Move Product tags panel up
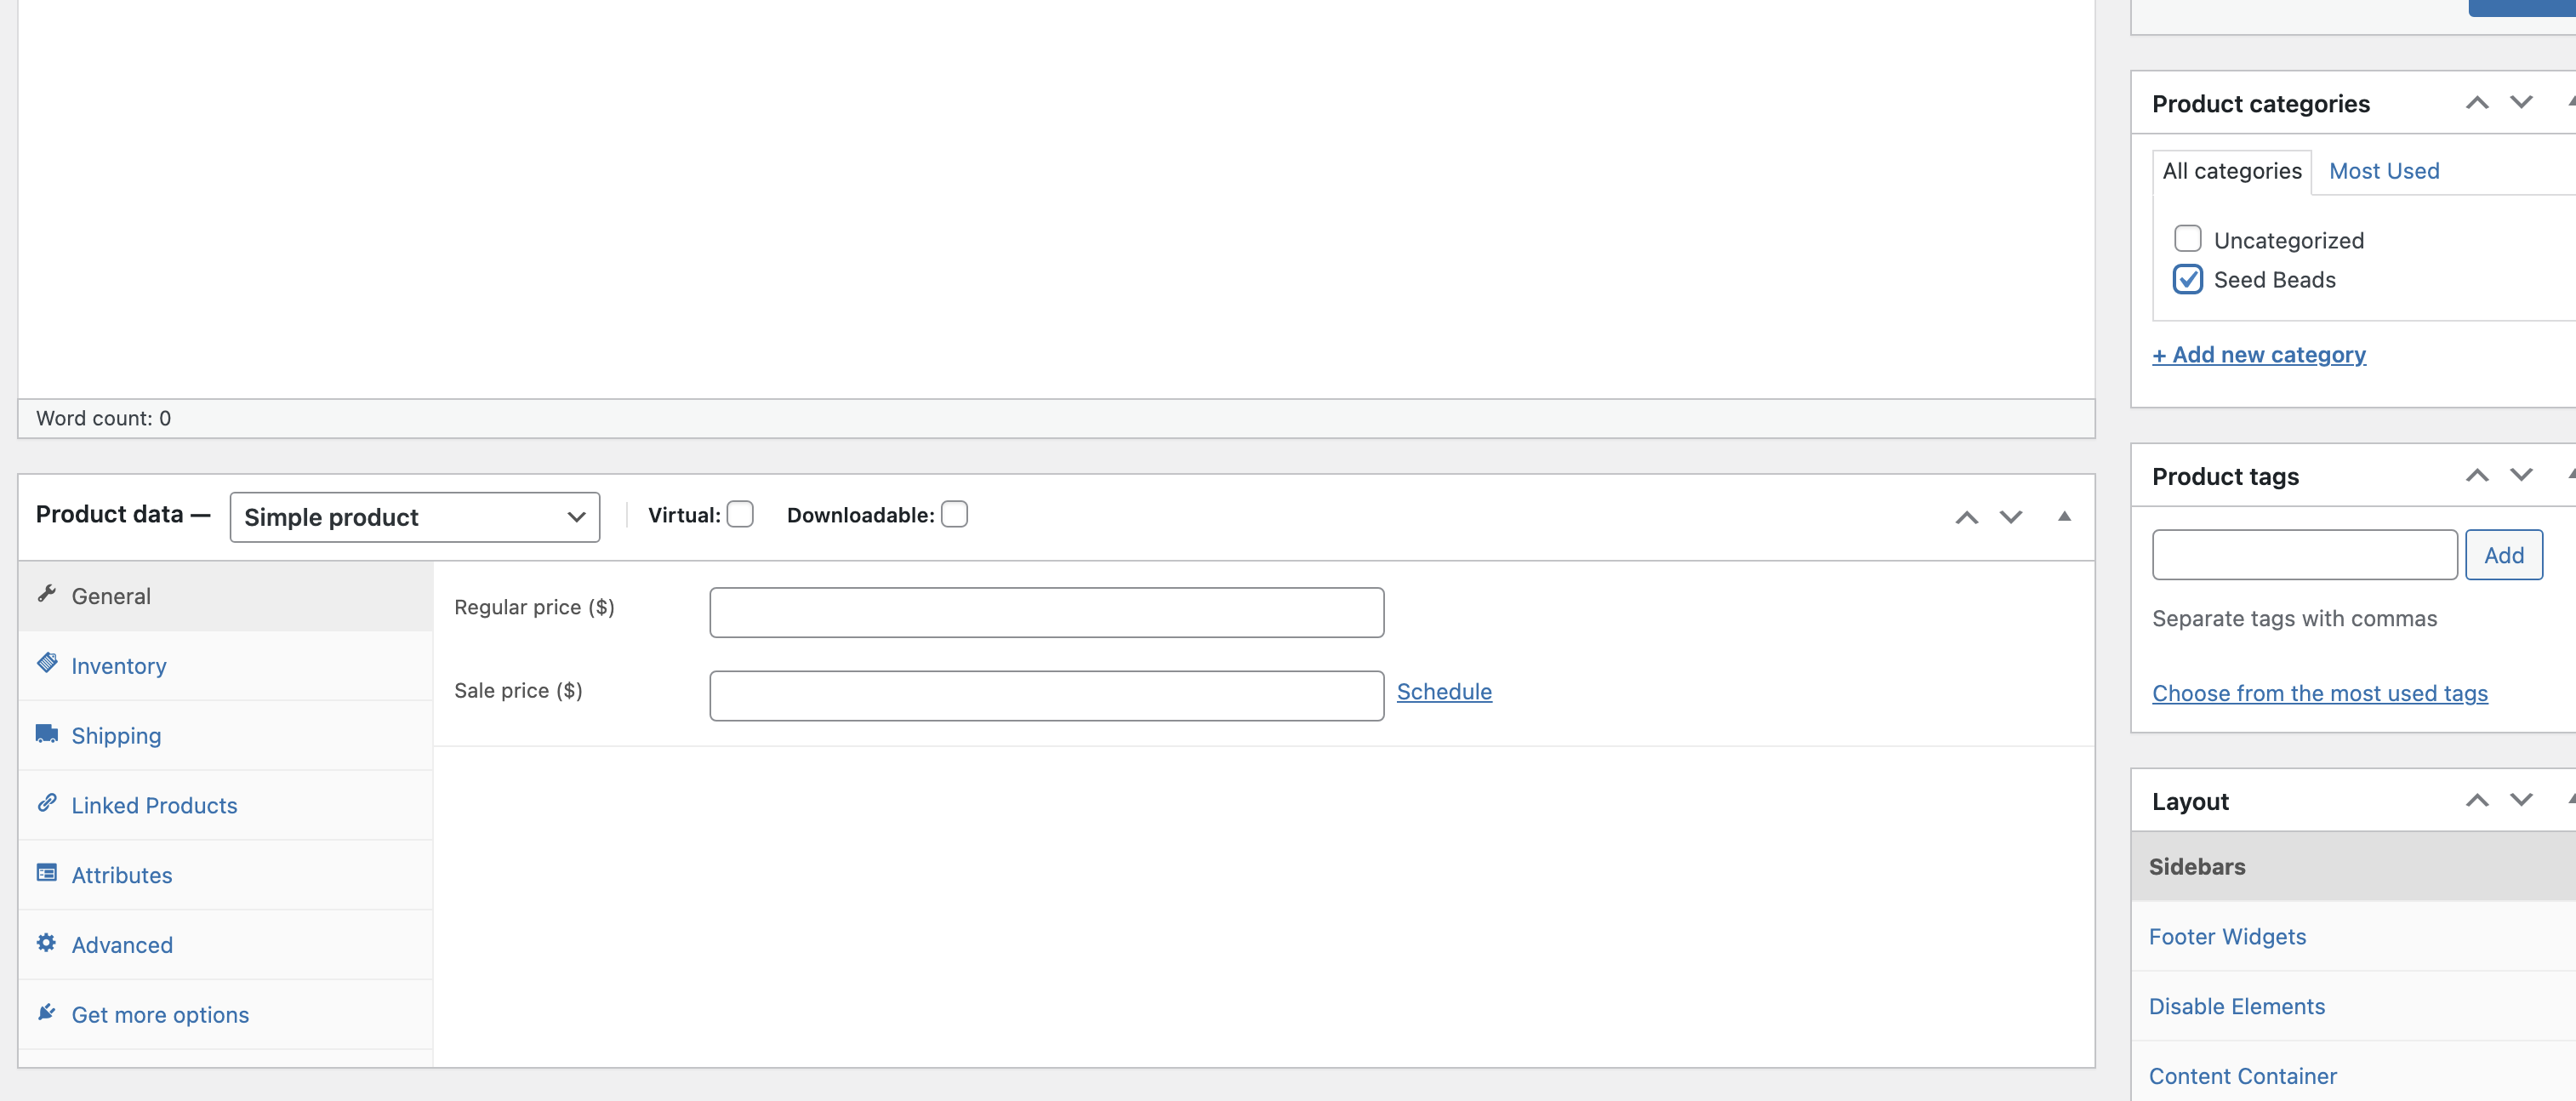Image resolution: width=2576 pixels, height=1101 pixels. coord(2476,475)
